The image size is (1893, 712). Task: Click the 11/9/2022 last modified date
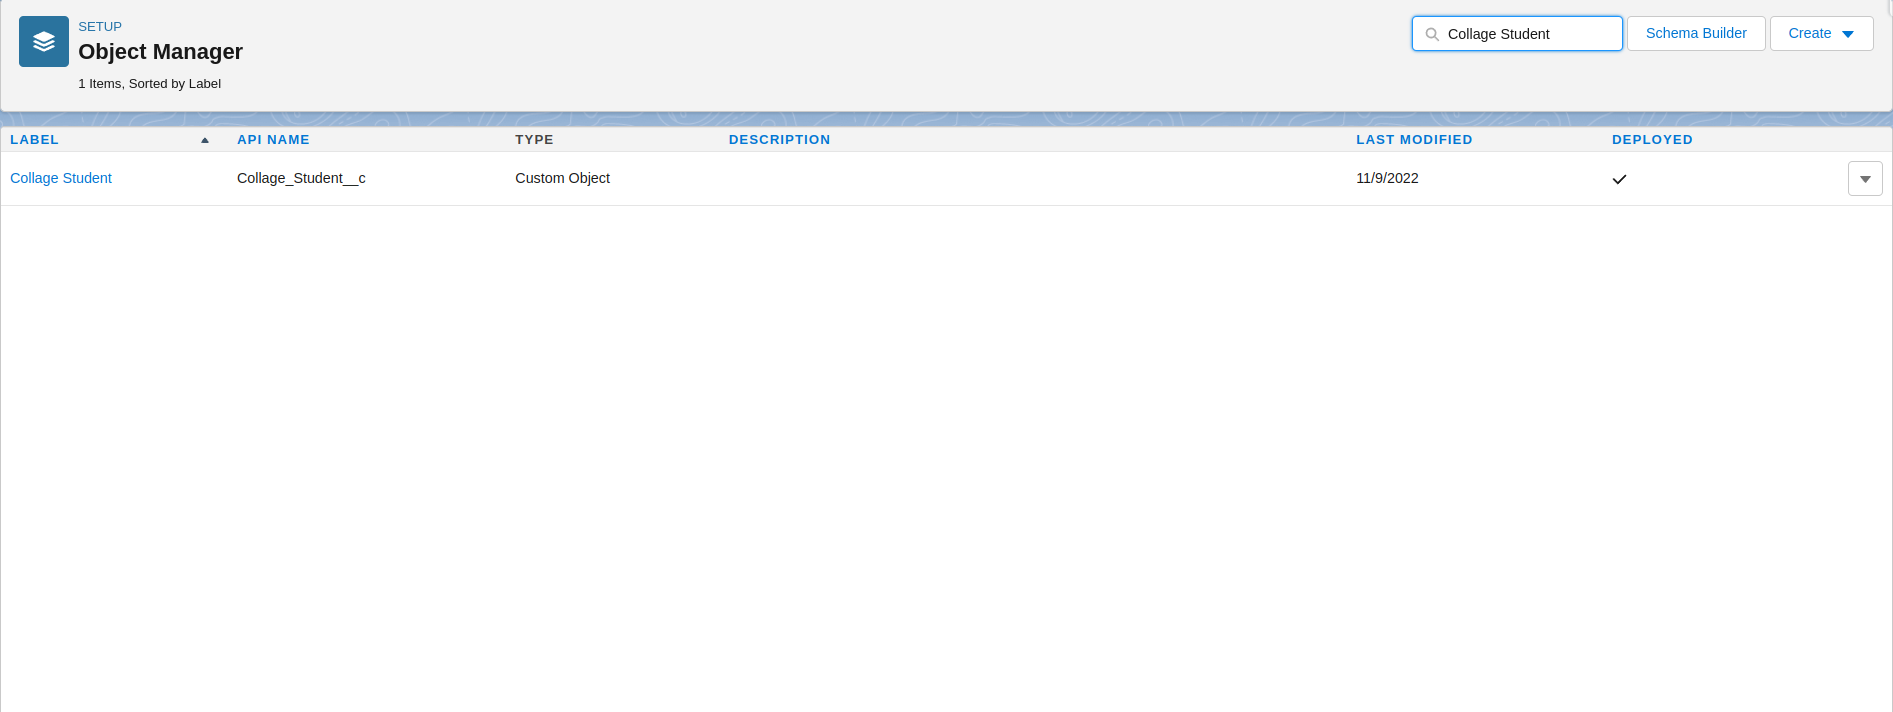pos(1386,178)
